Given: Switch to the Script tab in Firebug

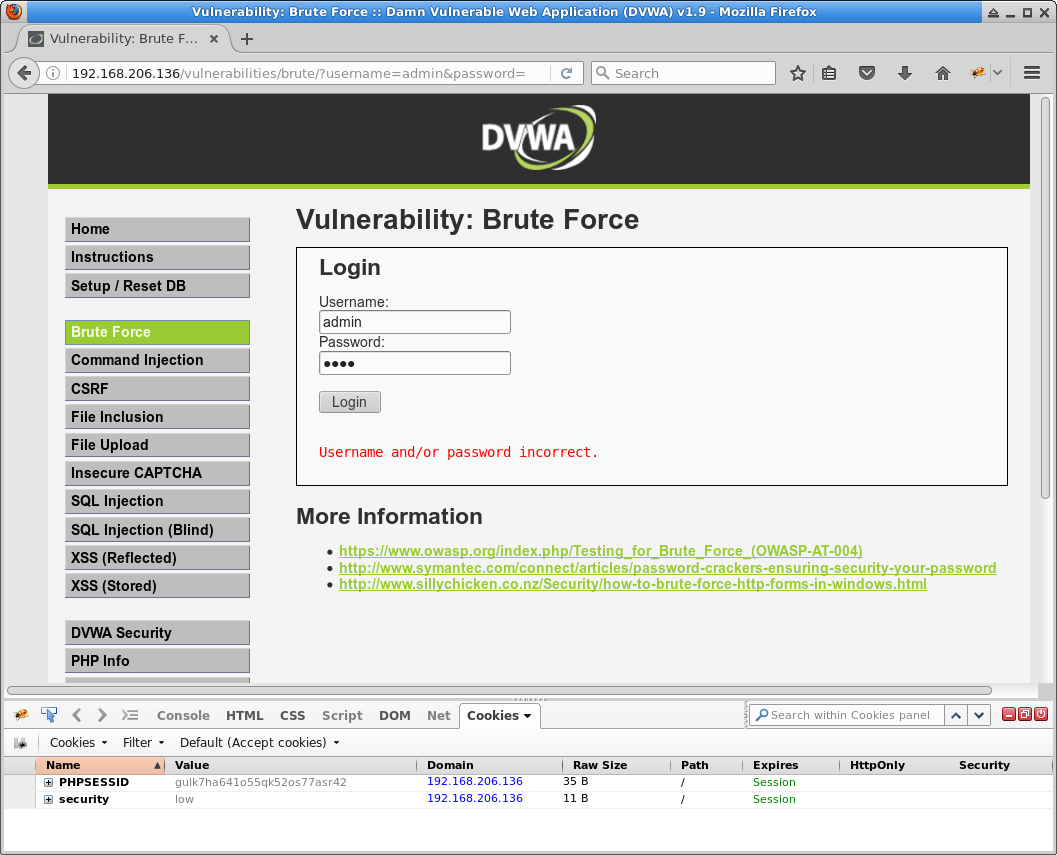Looking at the screenshot, I should pos(342,715).
